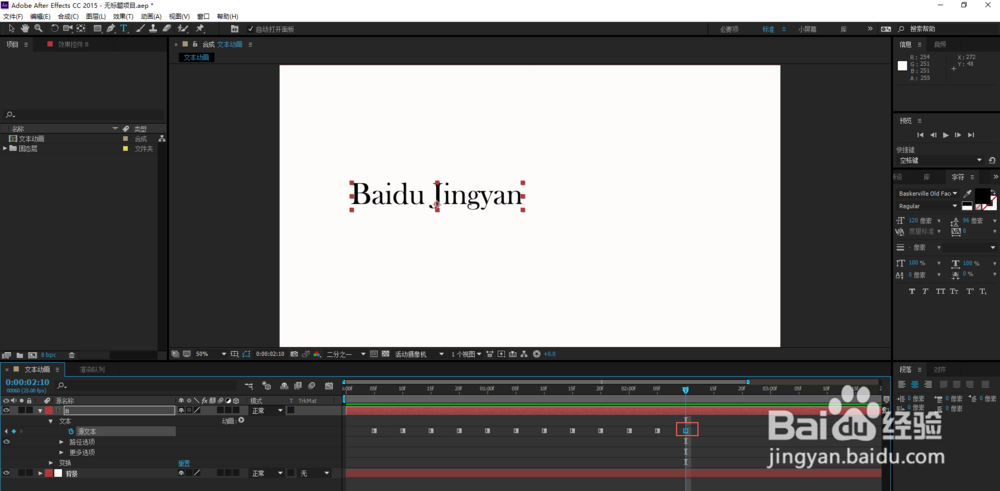
Task: Click the Subscript button in Character panel
Action: tap(983, 291)
